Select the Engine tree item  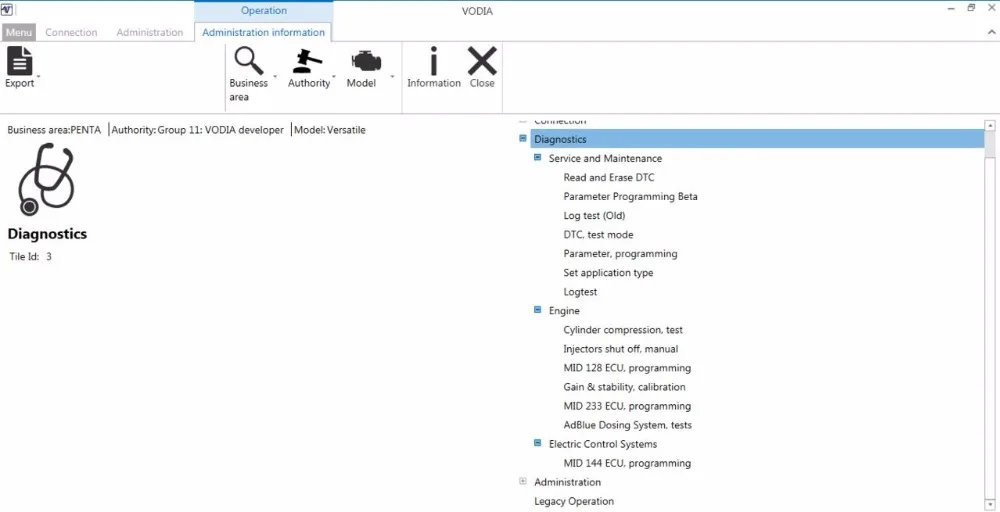pyautogui.click(x=564, y=311)
